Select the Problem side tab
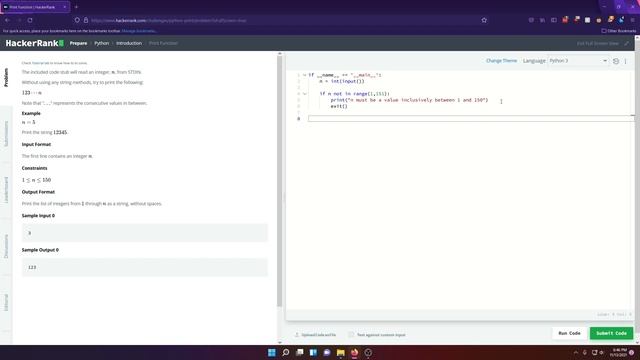The width and height of the screenshot is (640, 360). point(6,78)
